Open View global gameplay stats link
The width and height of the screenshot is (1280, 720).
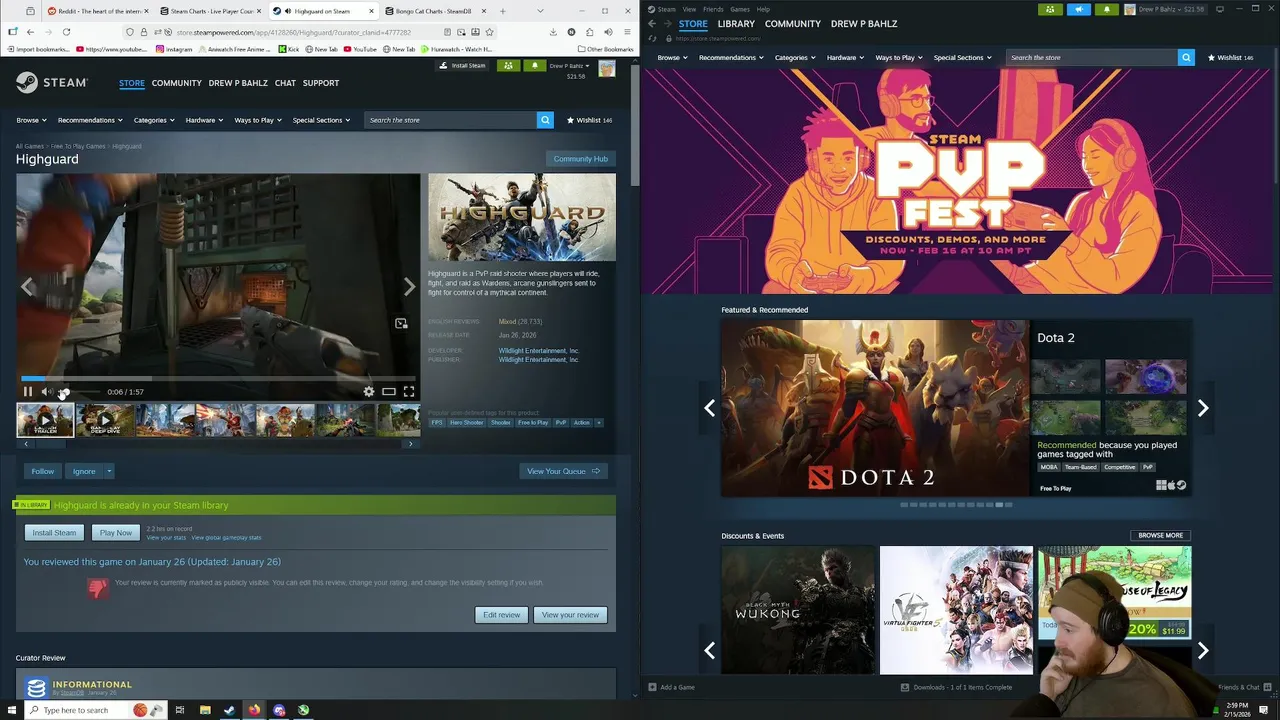point(226,538)
